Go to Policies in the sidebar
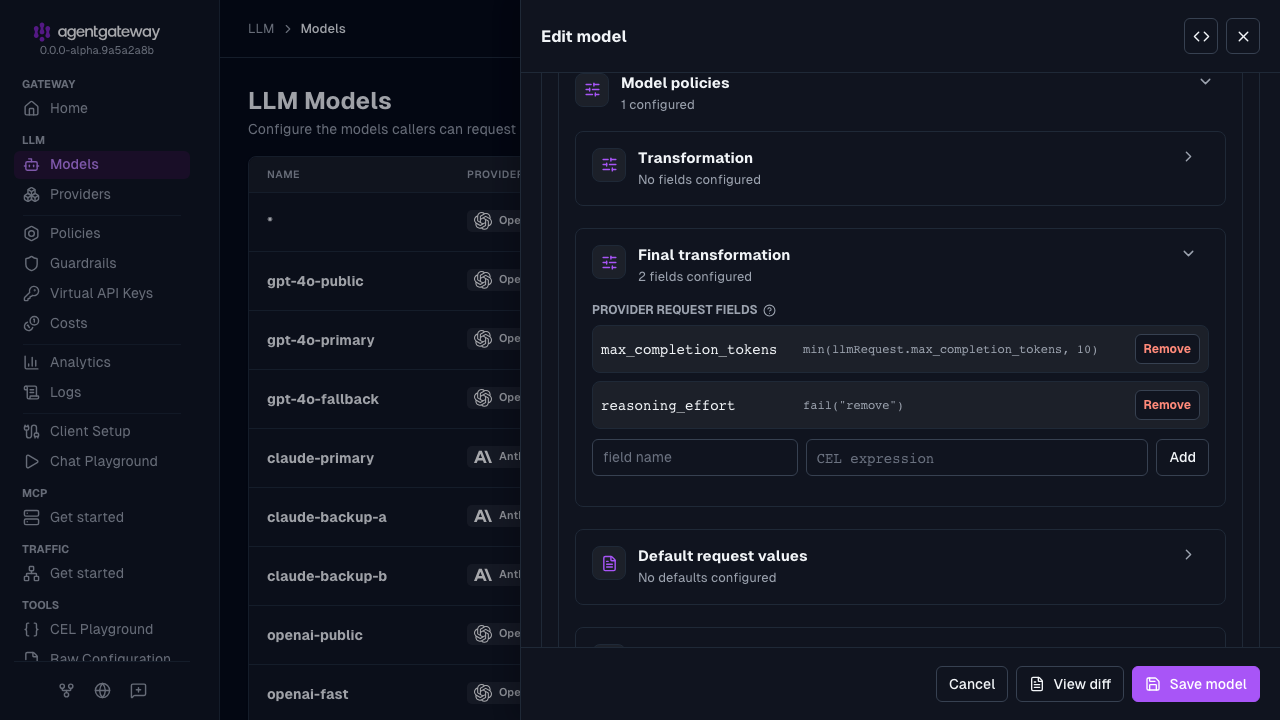Viewport: 1280px width, 720px height. [102, 233]
